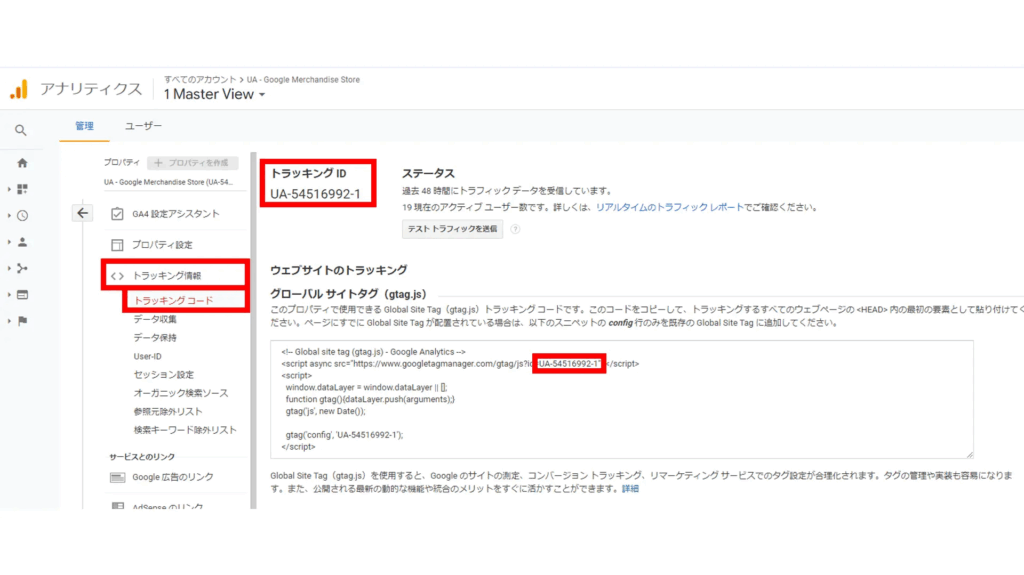Viewport: 1024px width, 575px height.
Task: Click the admin column vertical scrollbar
Action: (253, 330)
